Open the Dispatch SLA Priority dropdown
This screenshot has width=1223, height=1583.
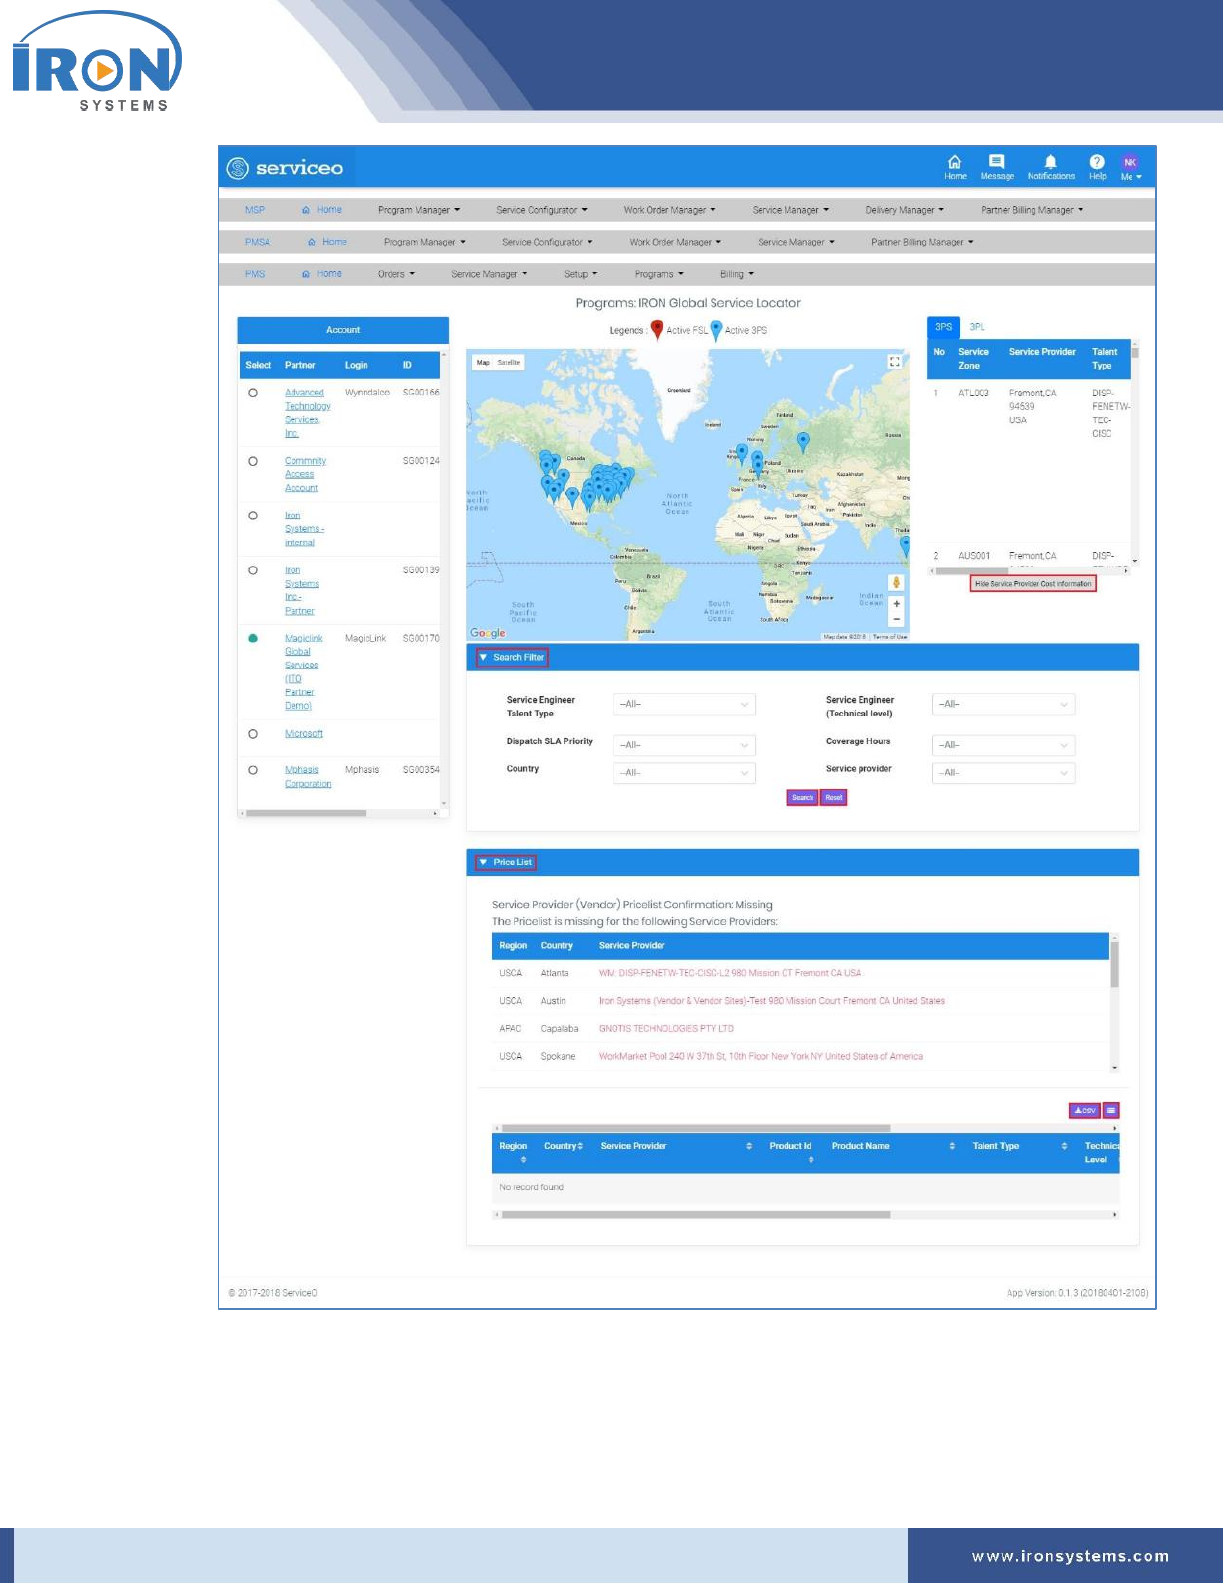pos(684,745)
